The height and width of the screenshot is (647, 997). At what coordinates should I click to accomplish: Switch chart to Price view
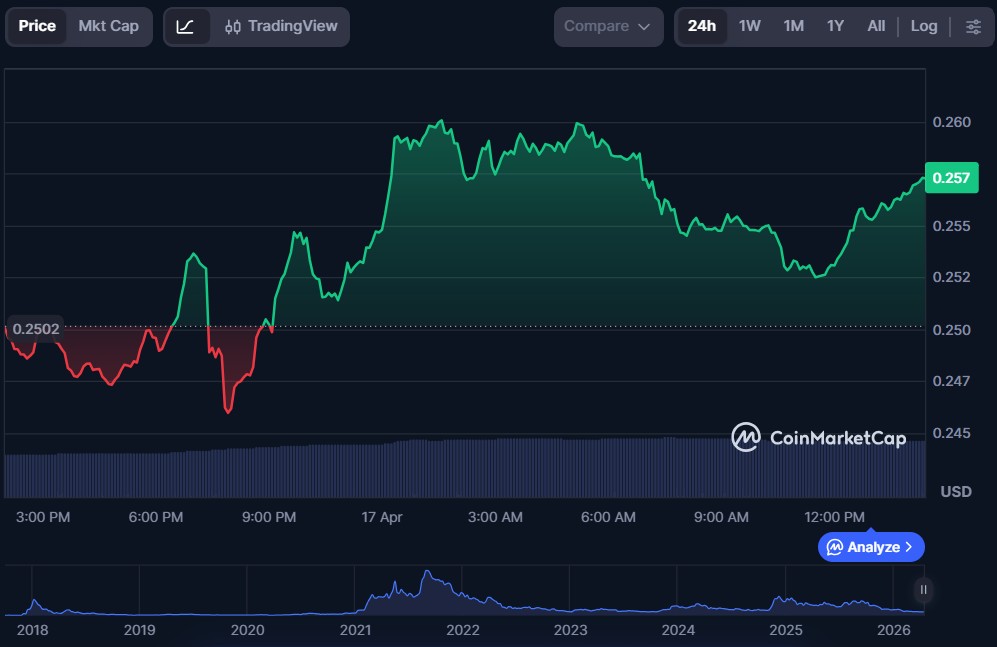tap(37, 26)
